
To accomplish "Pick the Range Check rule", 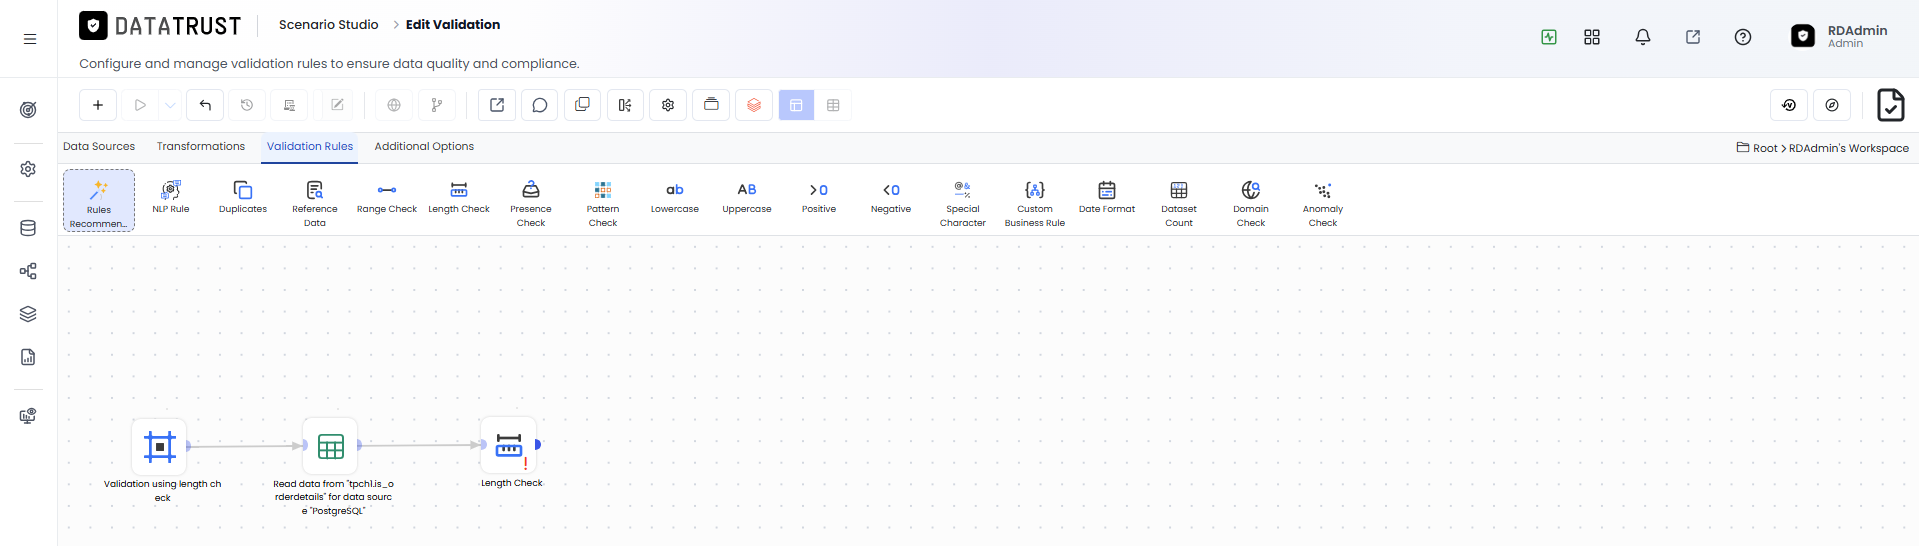I will (x=387, y=196).
